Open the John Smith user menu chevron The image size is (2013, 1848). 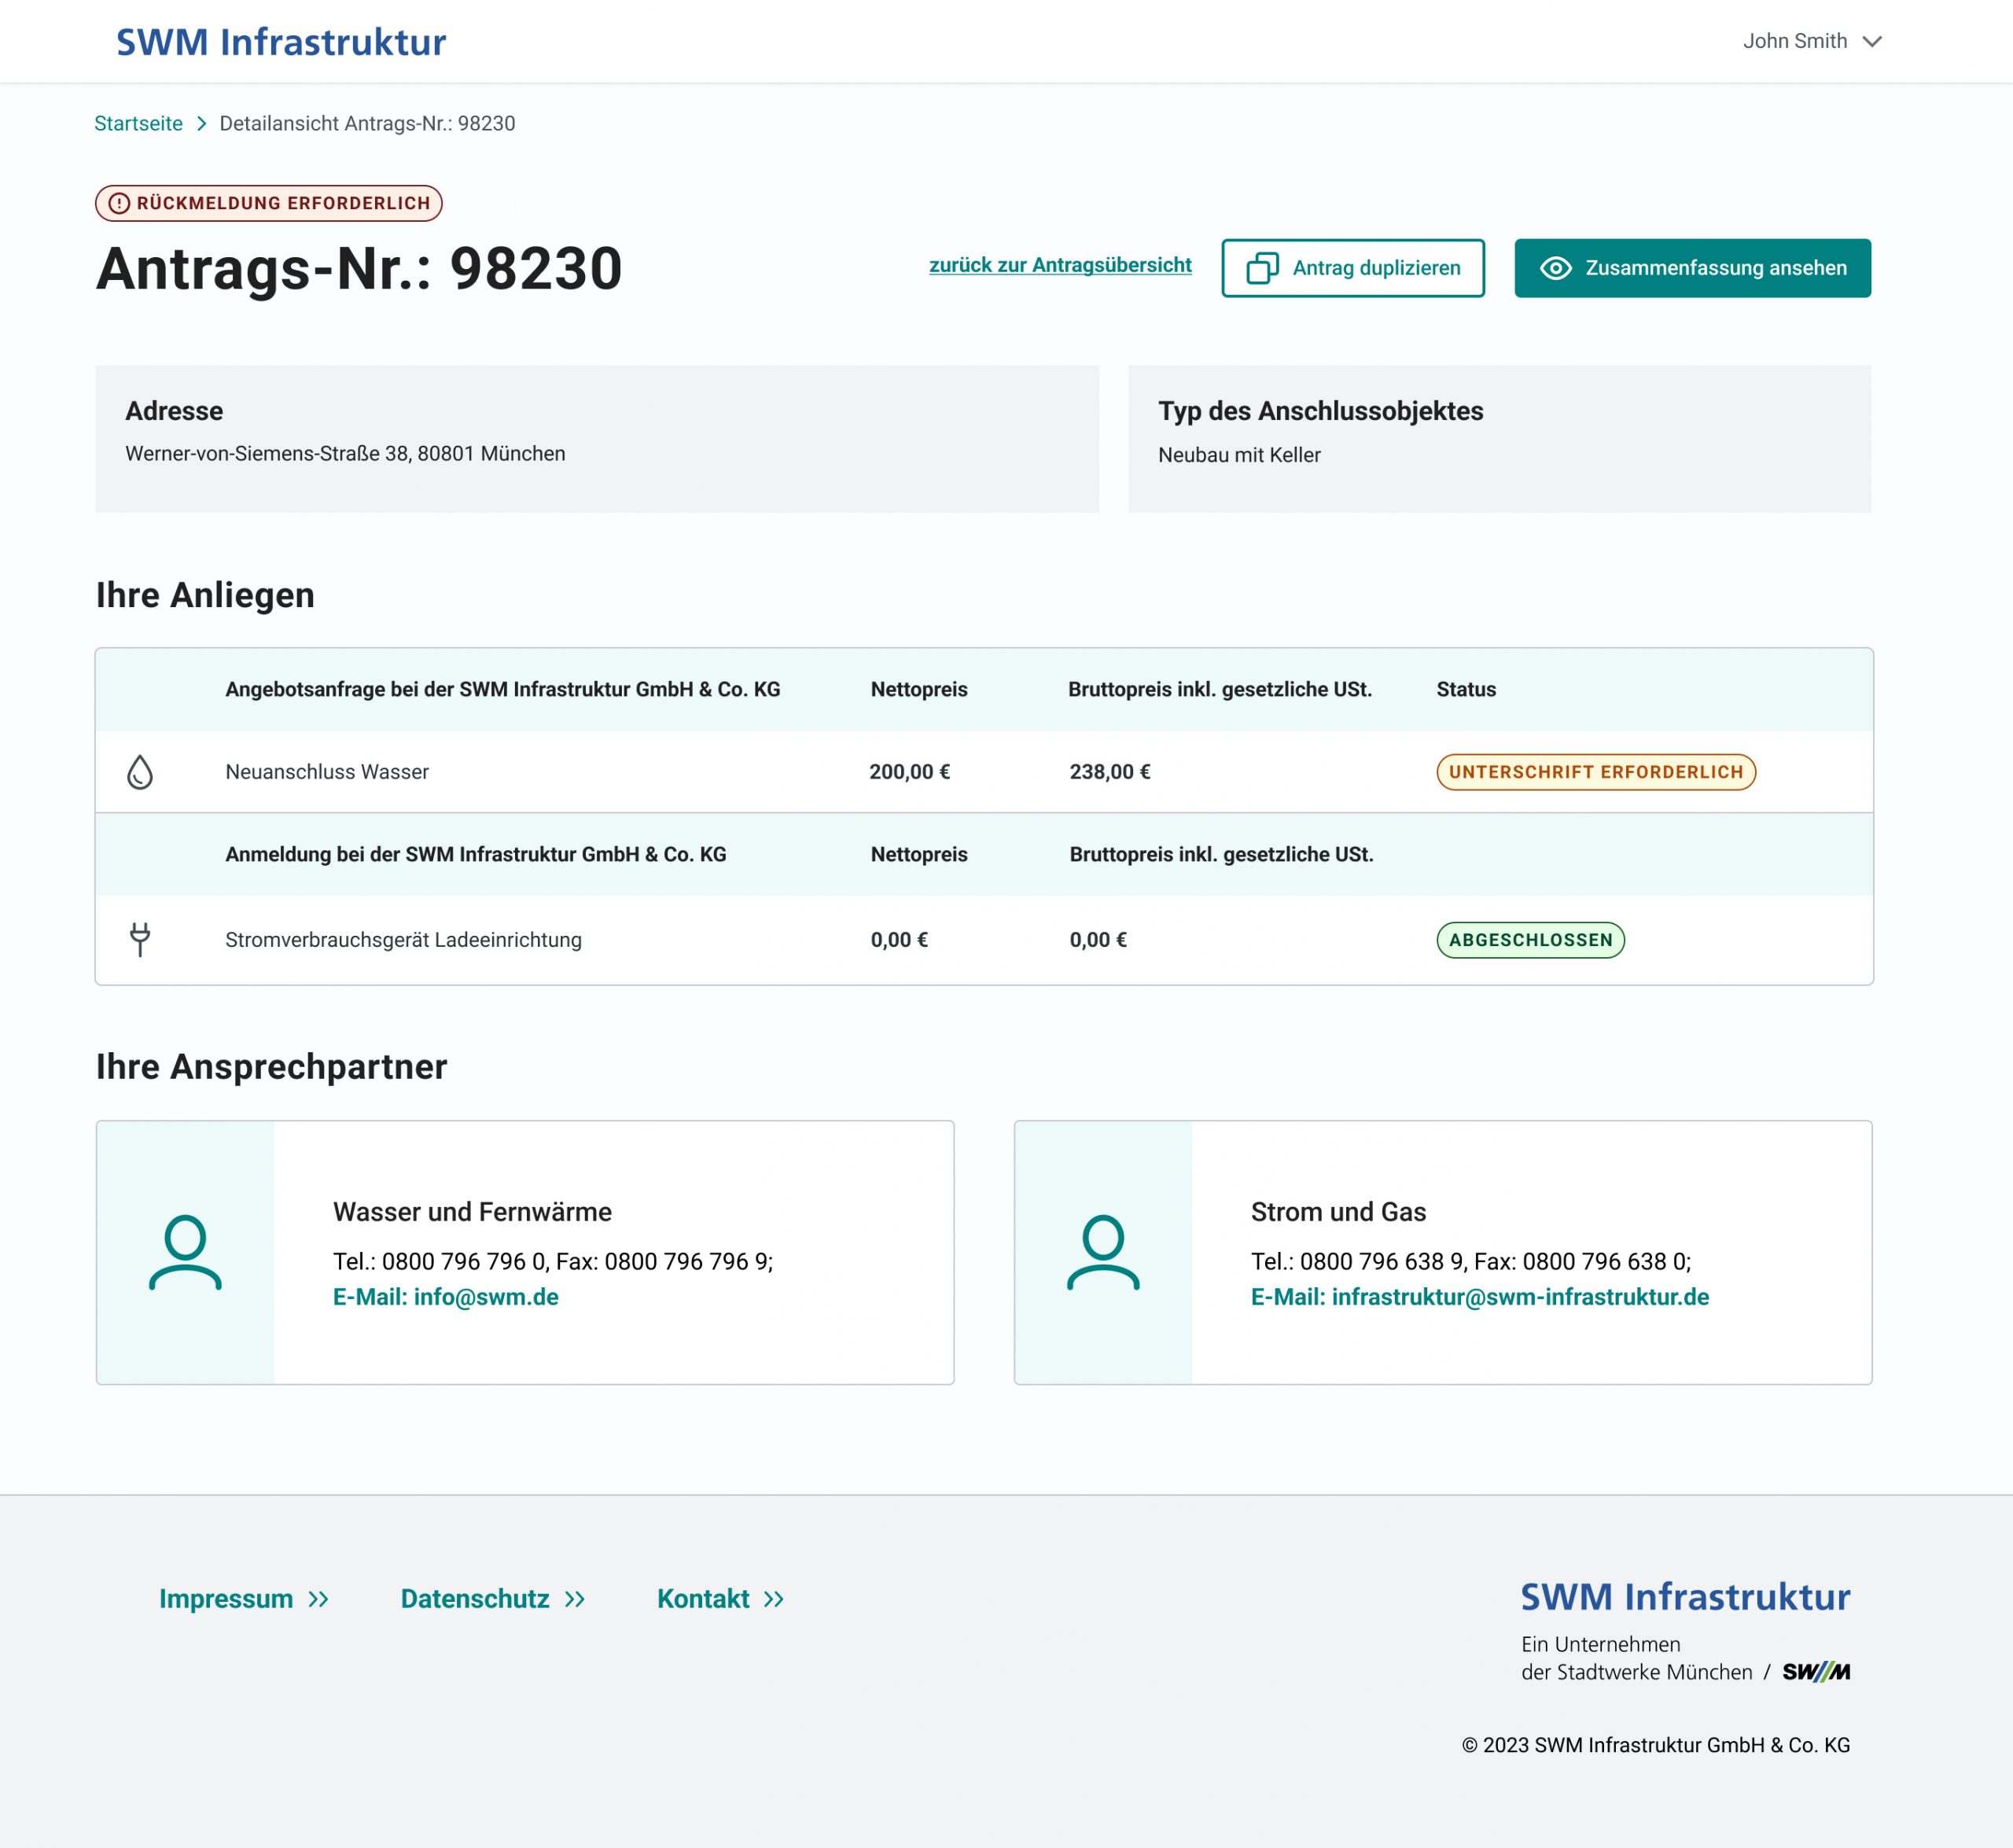[1872, 42]
